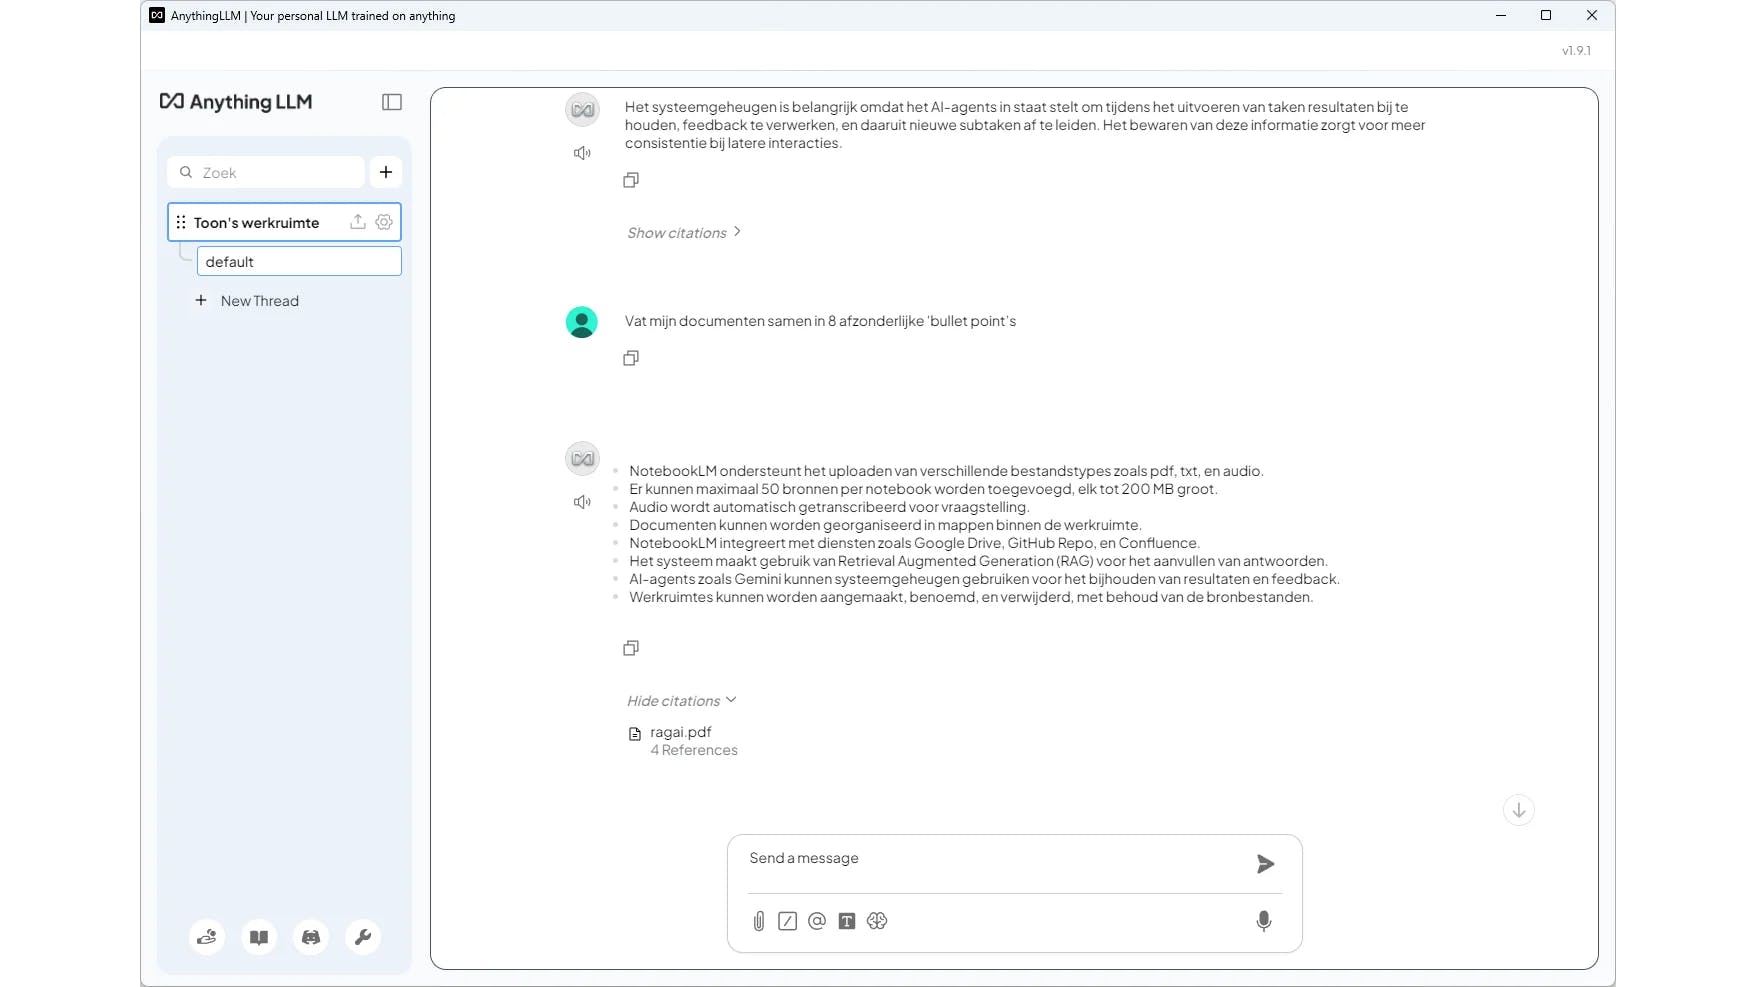The width and height of the screenshot is (1755, 987).
Task: Start voice input with the microphone icon
Action: 1264,921
